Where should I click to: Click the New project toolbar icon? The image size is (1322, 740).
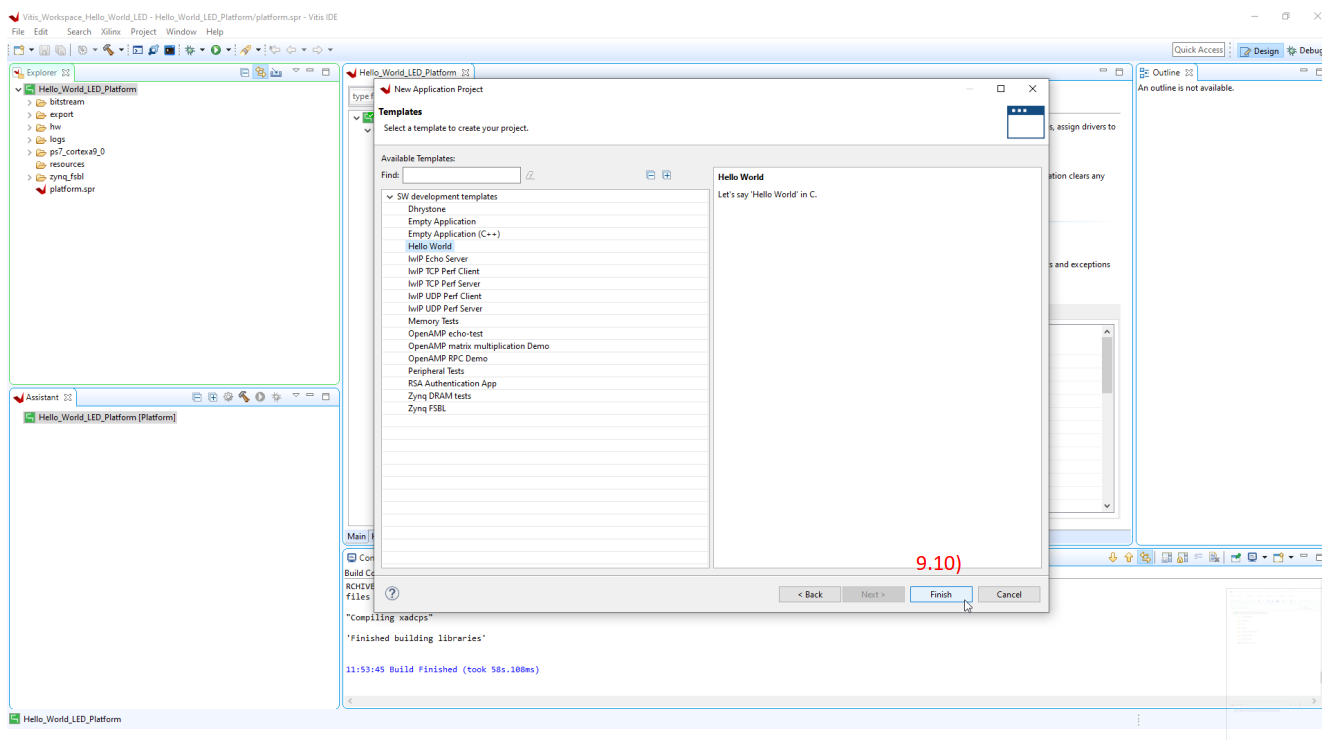pos(19,50)
